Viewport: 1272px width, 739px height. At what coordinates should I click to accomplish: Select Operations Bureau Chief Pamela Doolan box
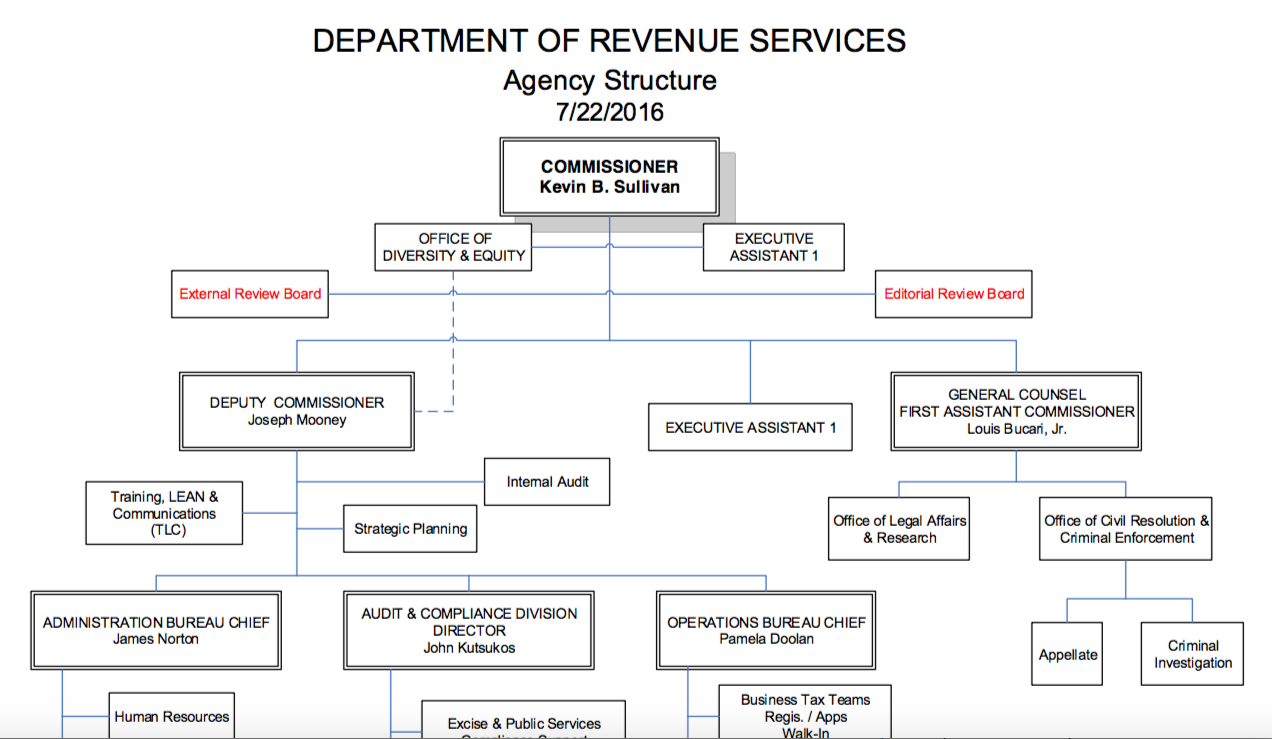767,630
